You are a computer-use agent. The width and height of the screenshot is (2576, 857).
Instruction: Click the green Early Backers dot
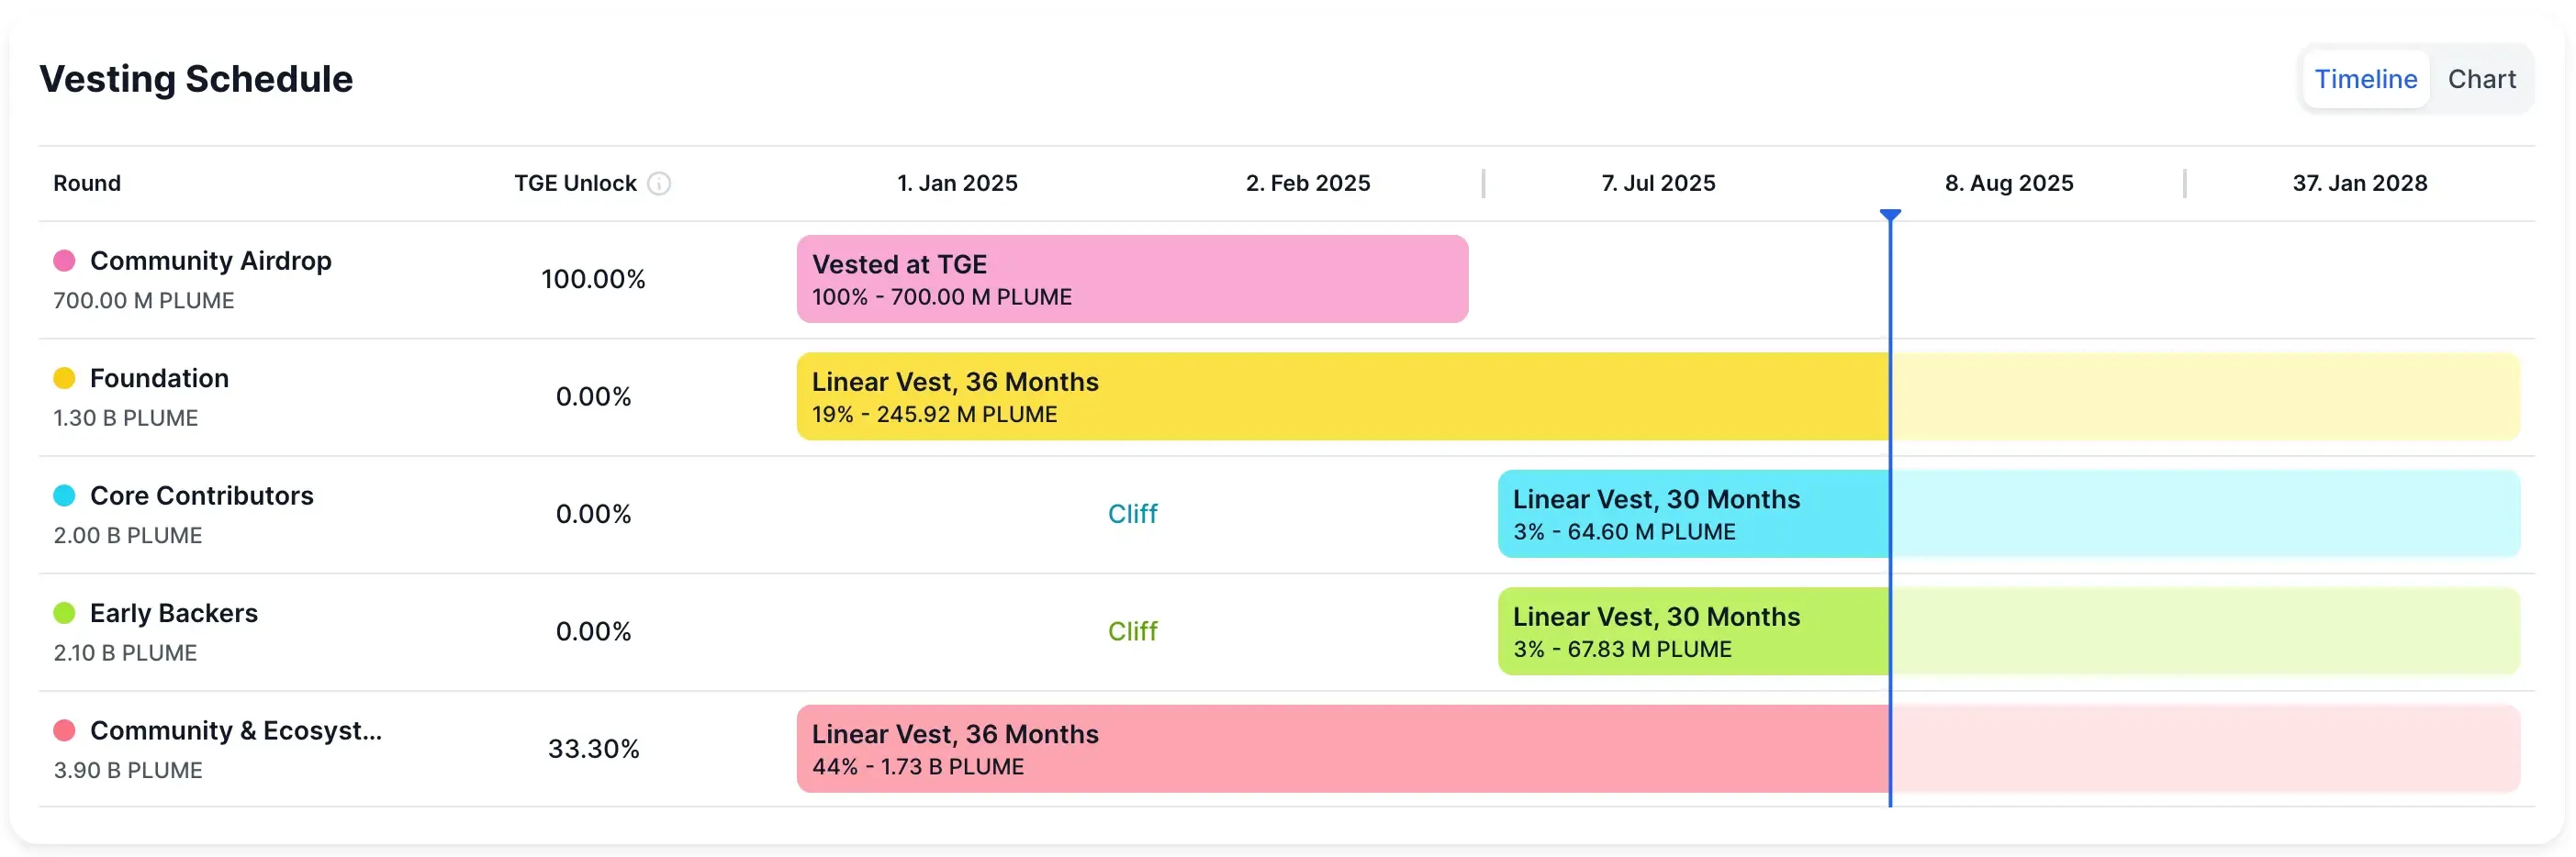coord(64,613)
